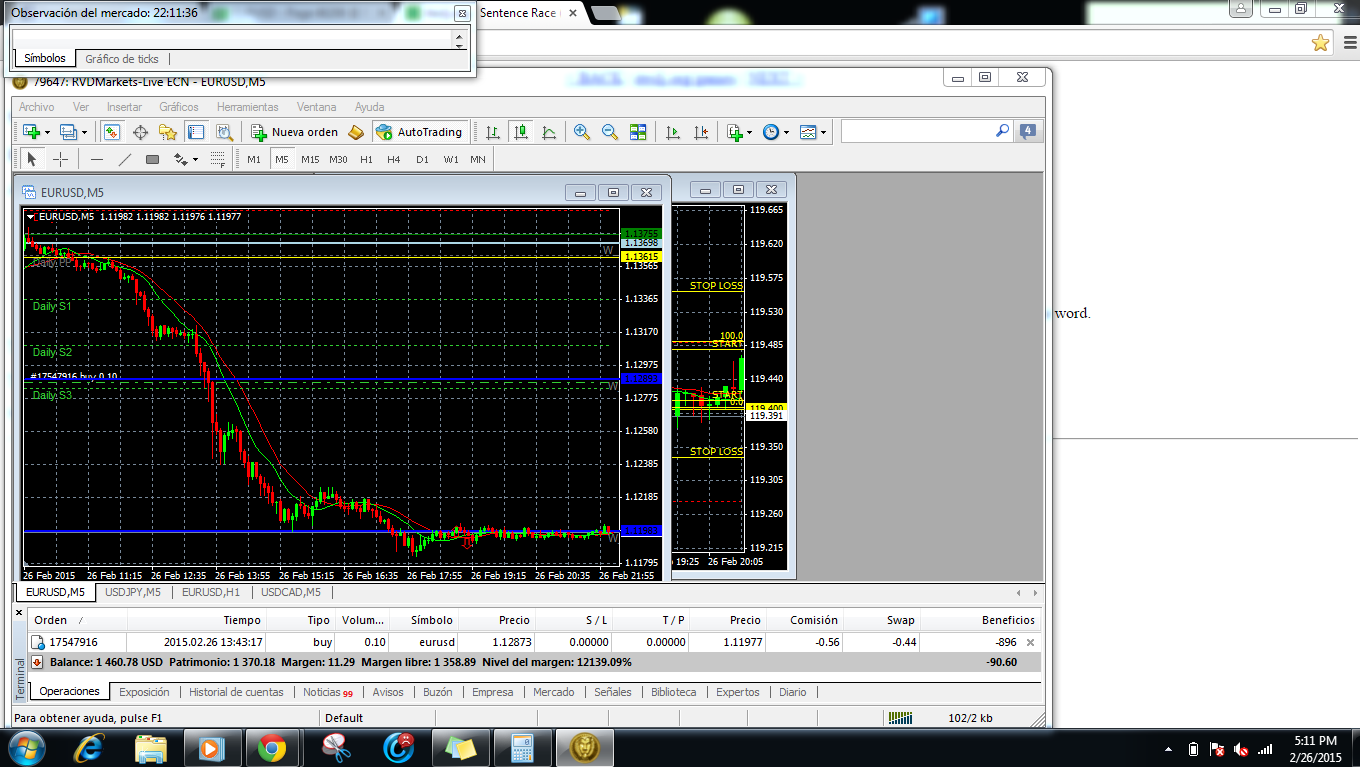Click the triangle beside EURUSD,M5 chart title
Viewport: 1360px width, 767px height.
[x=31, y=216]
